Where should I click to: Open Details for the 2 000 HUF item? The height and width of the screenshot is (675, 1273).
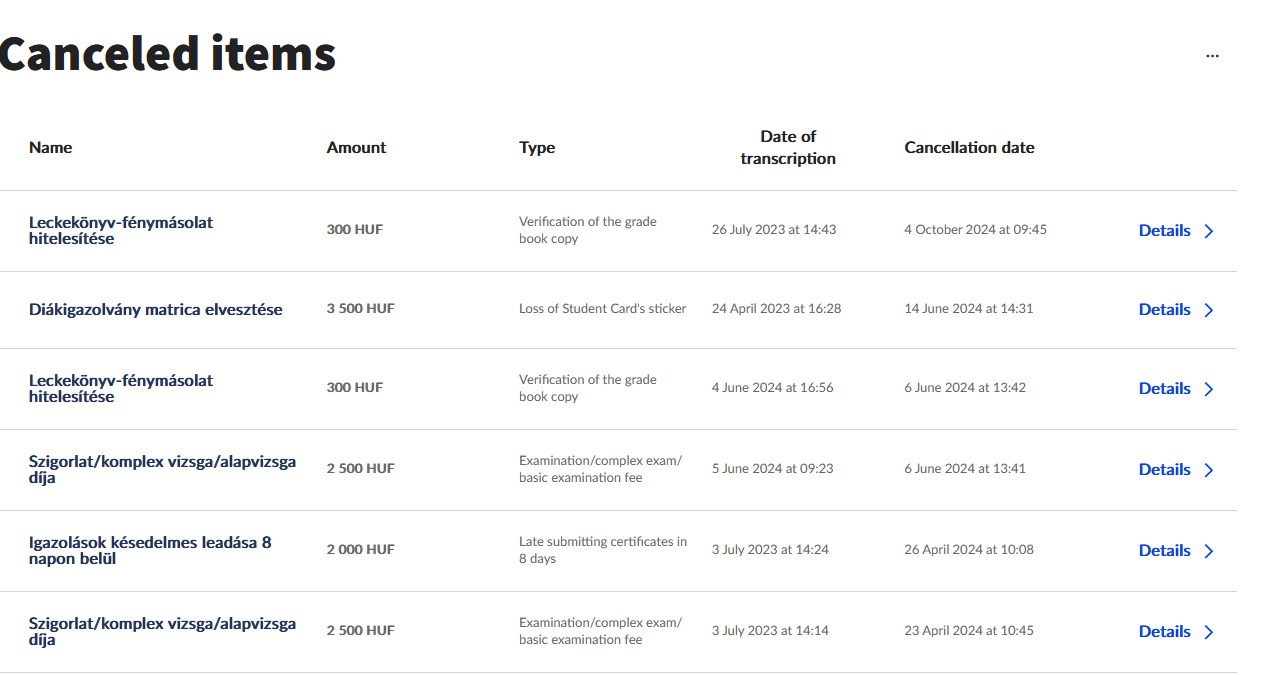(x=1164, y=550)
